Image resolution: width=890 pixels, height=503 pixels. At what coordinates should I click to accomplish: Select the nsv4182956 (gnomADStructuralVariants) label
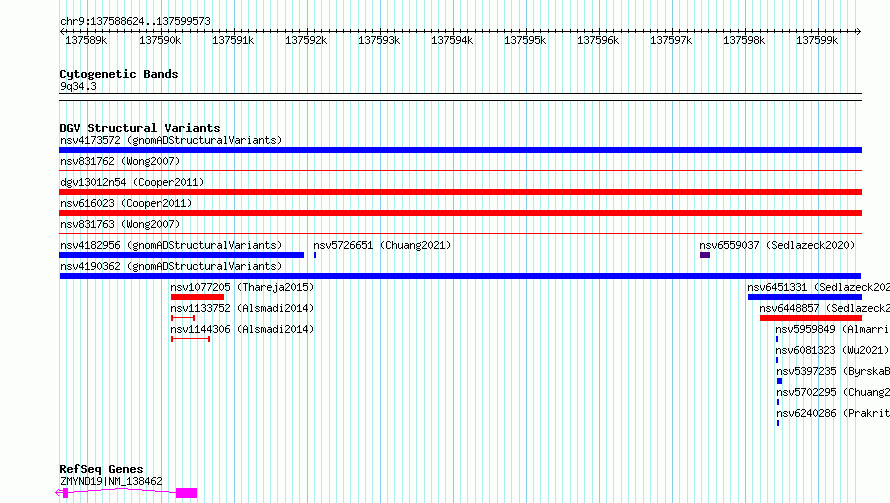(x=171, y=245)
